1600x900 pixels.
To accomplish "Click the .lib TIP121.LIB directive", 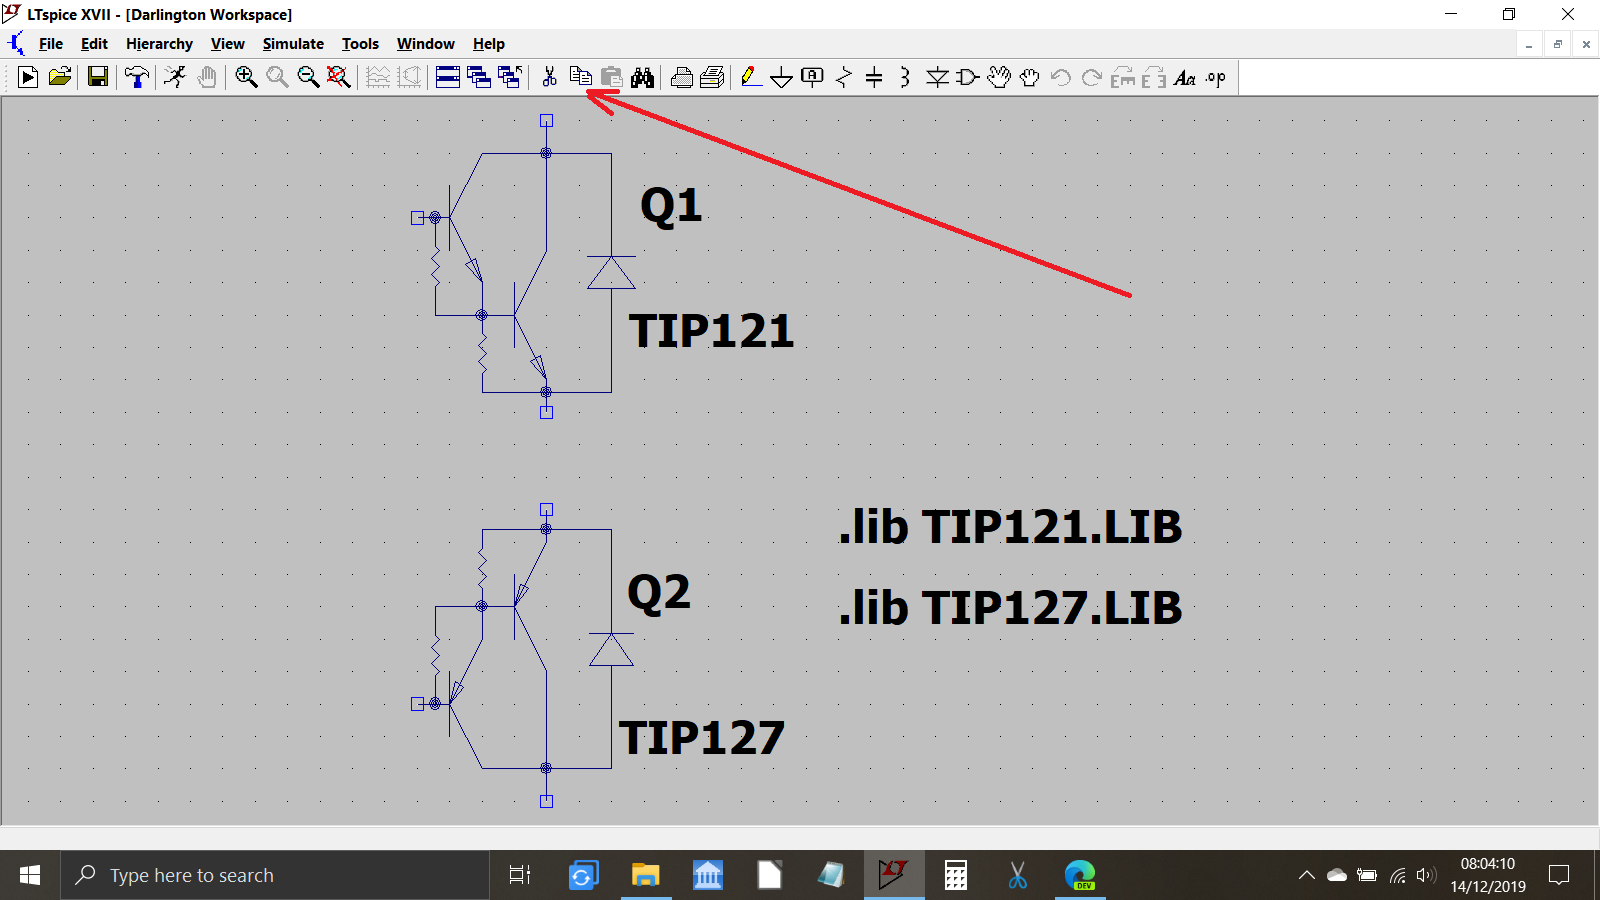I will (1010, 527).
